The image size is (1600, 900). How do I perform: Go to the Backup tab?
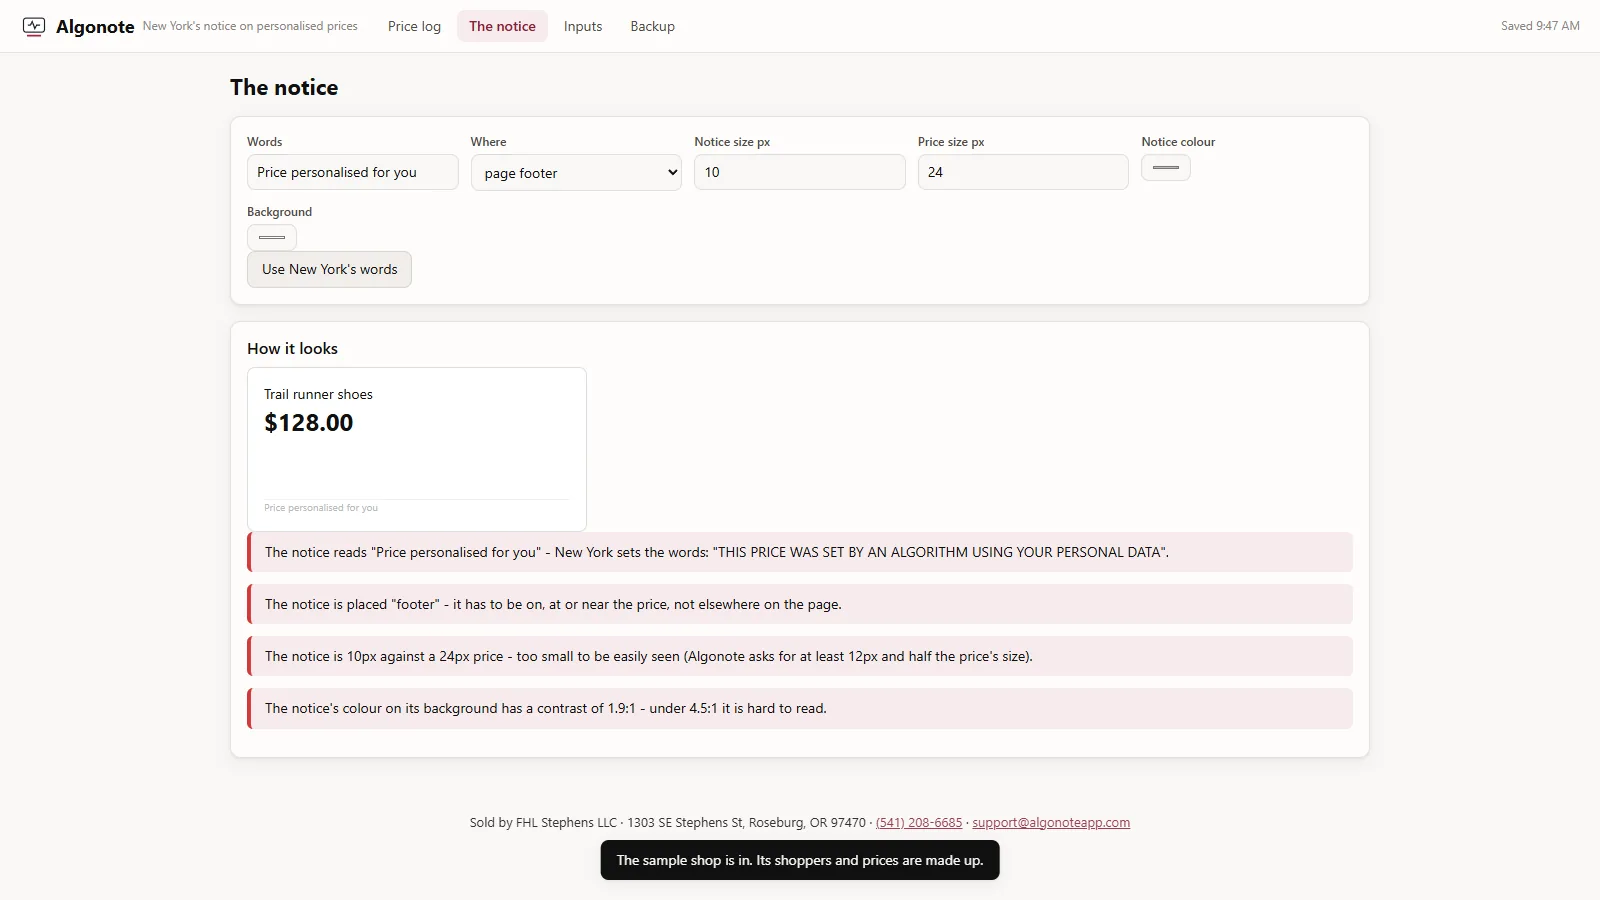652,26
